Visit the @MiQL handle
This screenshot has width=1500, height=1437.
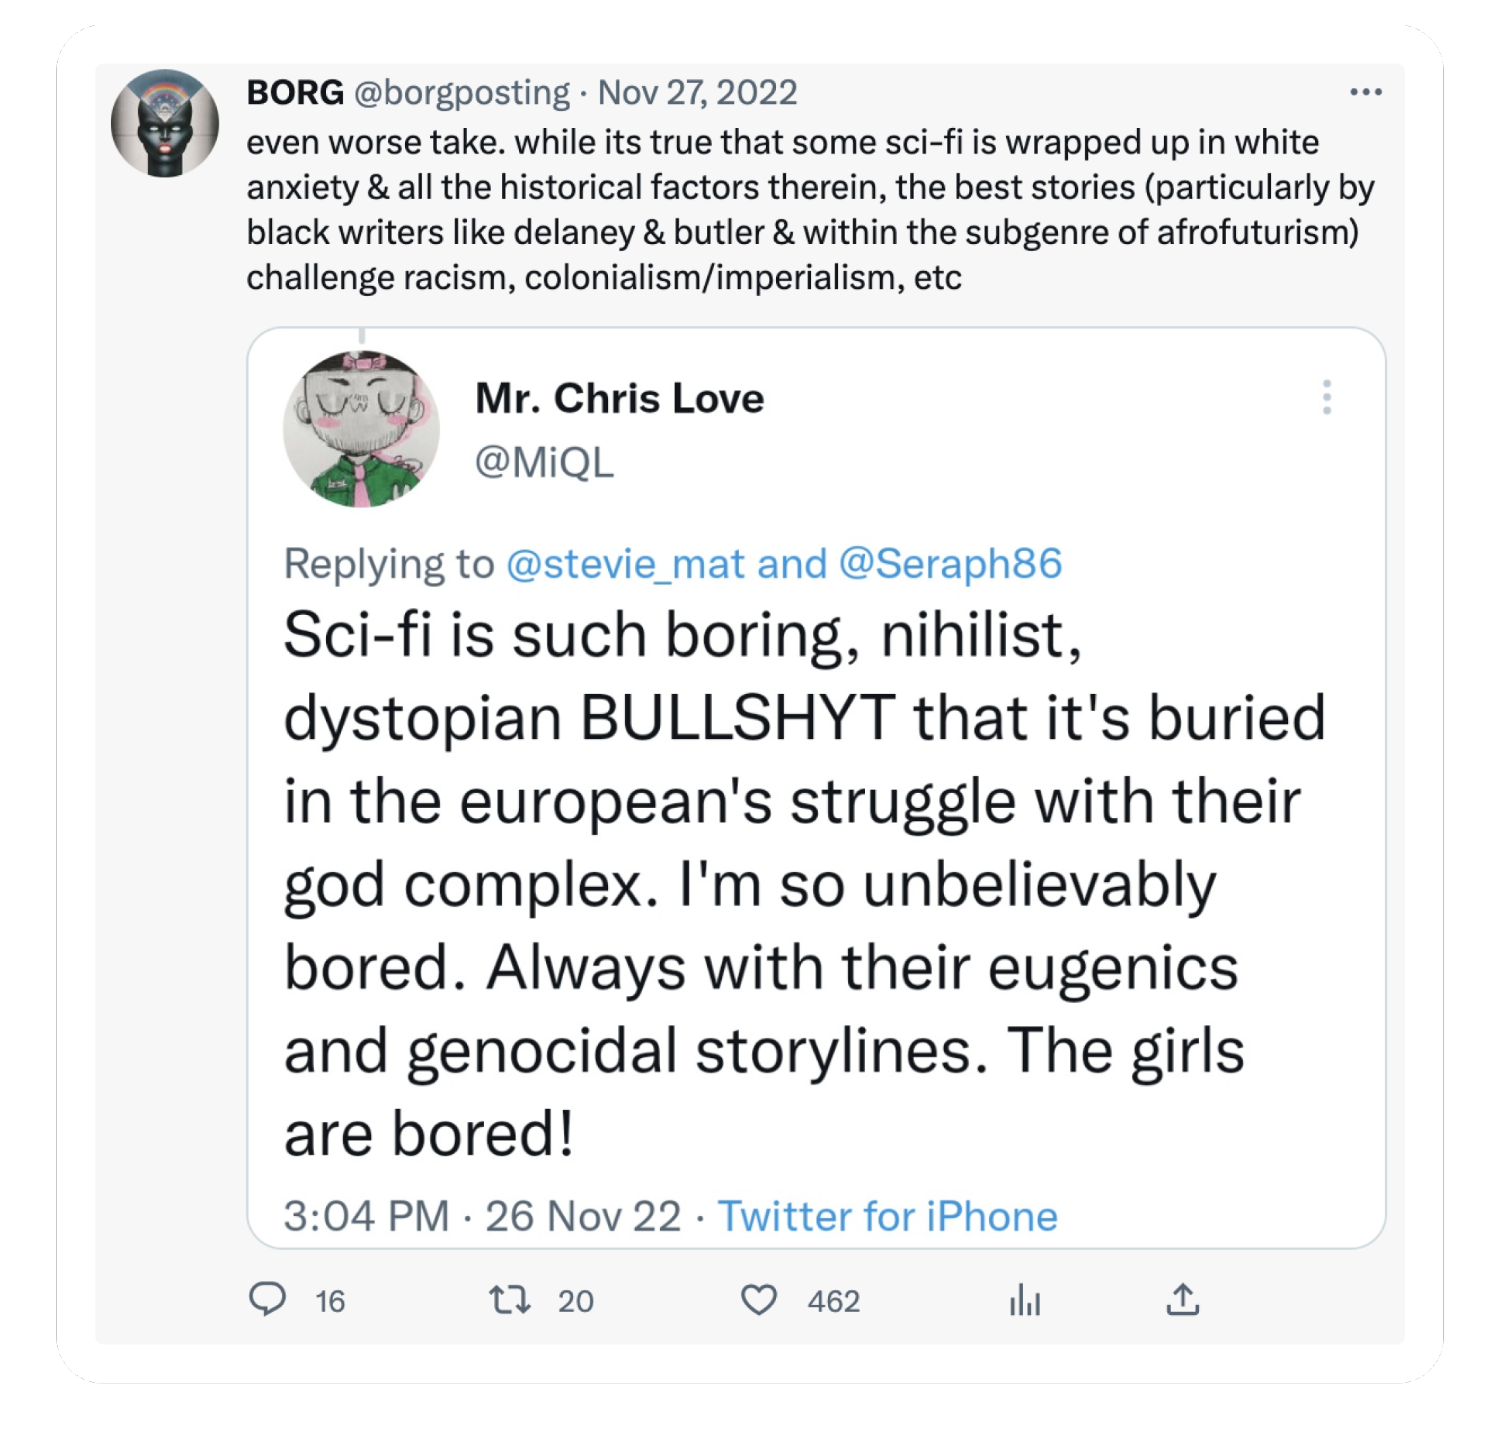(545, 462)
